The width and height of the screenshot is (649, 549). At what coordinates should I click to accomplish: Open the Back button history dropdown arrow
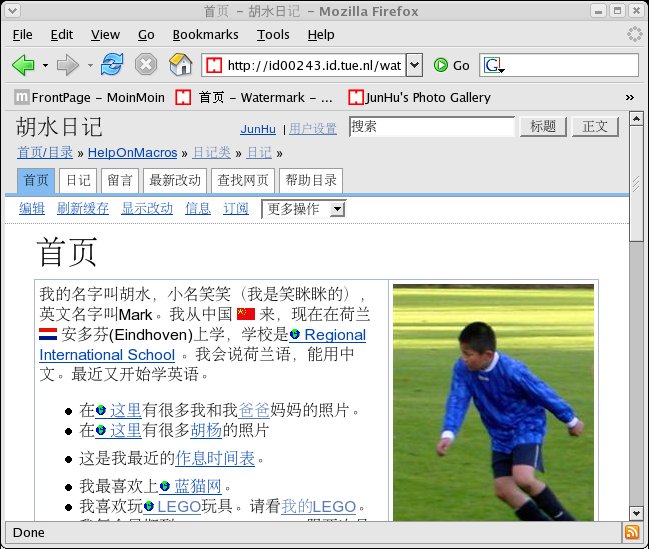click(x=45, y=65)
